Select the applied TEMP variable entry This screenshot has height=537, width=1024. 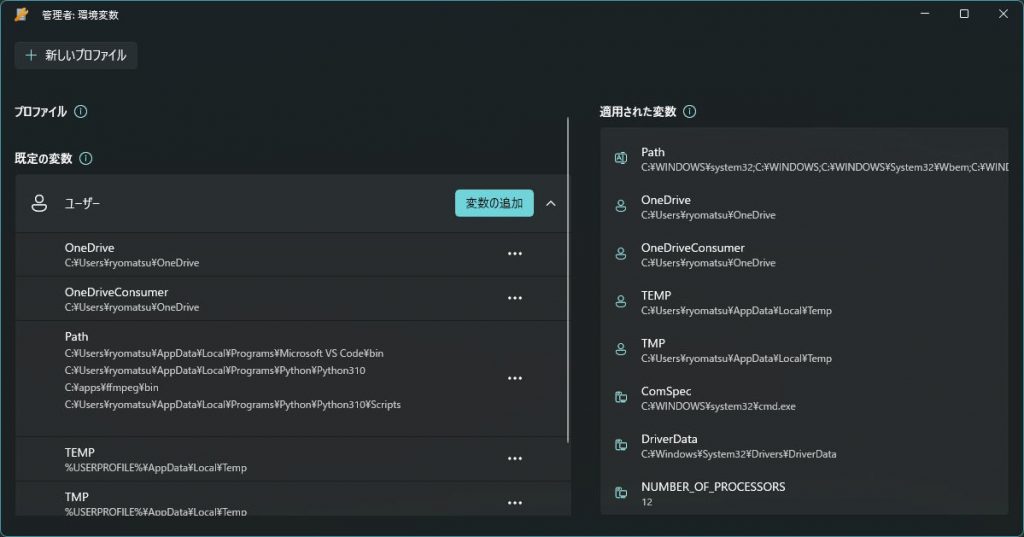(805, 302)
